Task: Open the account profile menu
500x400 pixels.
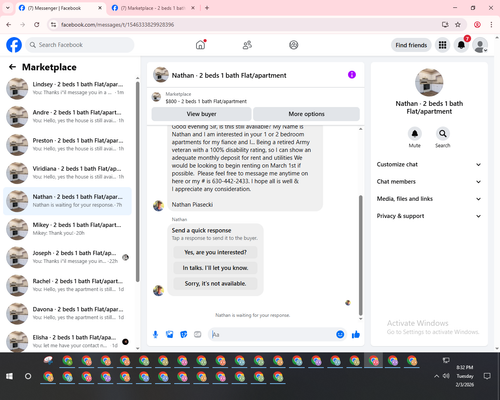Action: (x=480, y=45)
